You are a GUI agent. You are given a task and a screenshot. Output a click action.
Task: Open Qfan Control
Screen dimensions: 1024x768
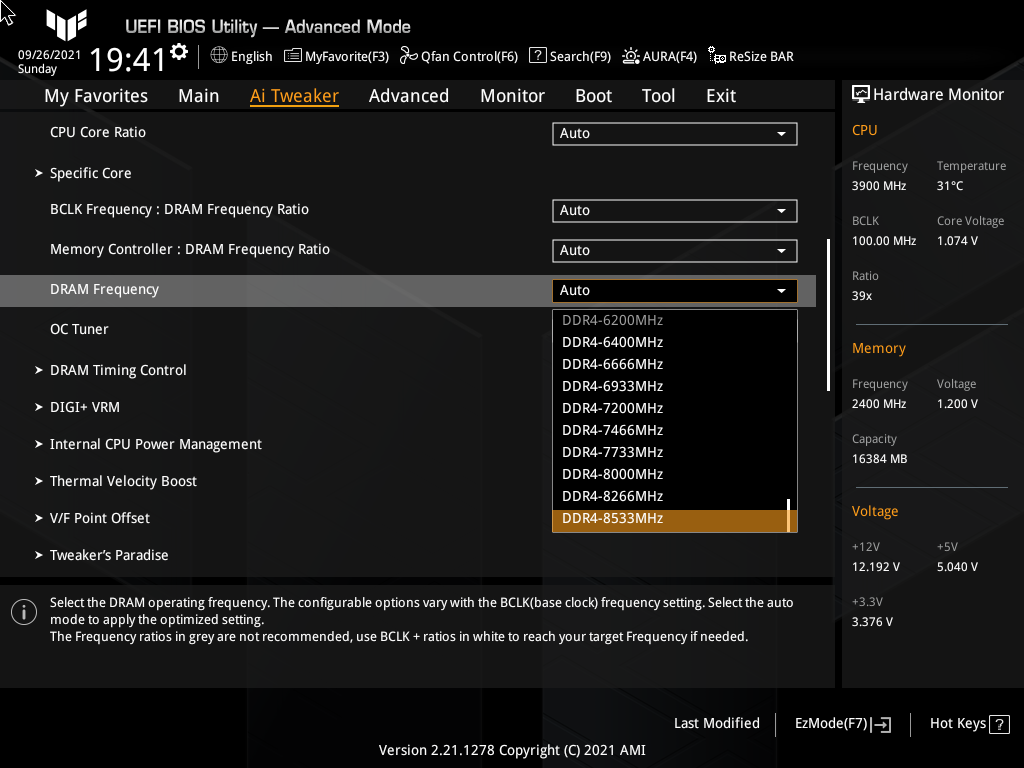coord(458,56)
